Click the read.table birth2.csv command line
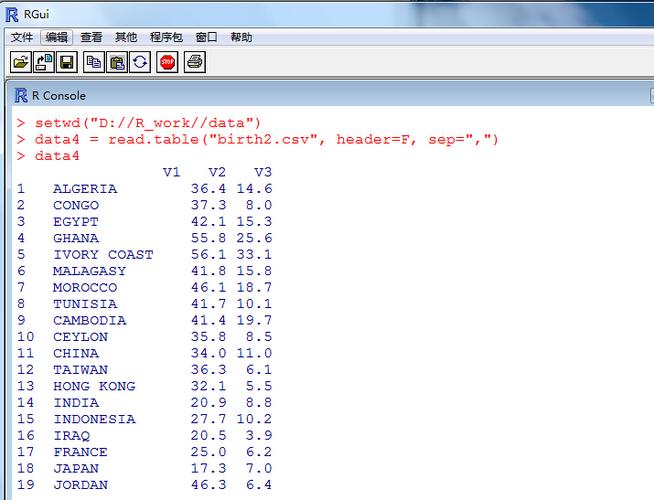654x500 pixels. tap(257, 139)
